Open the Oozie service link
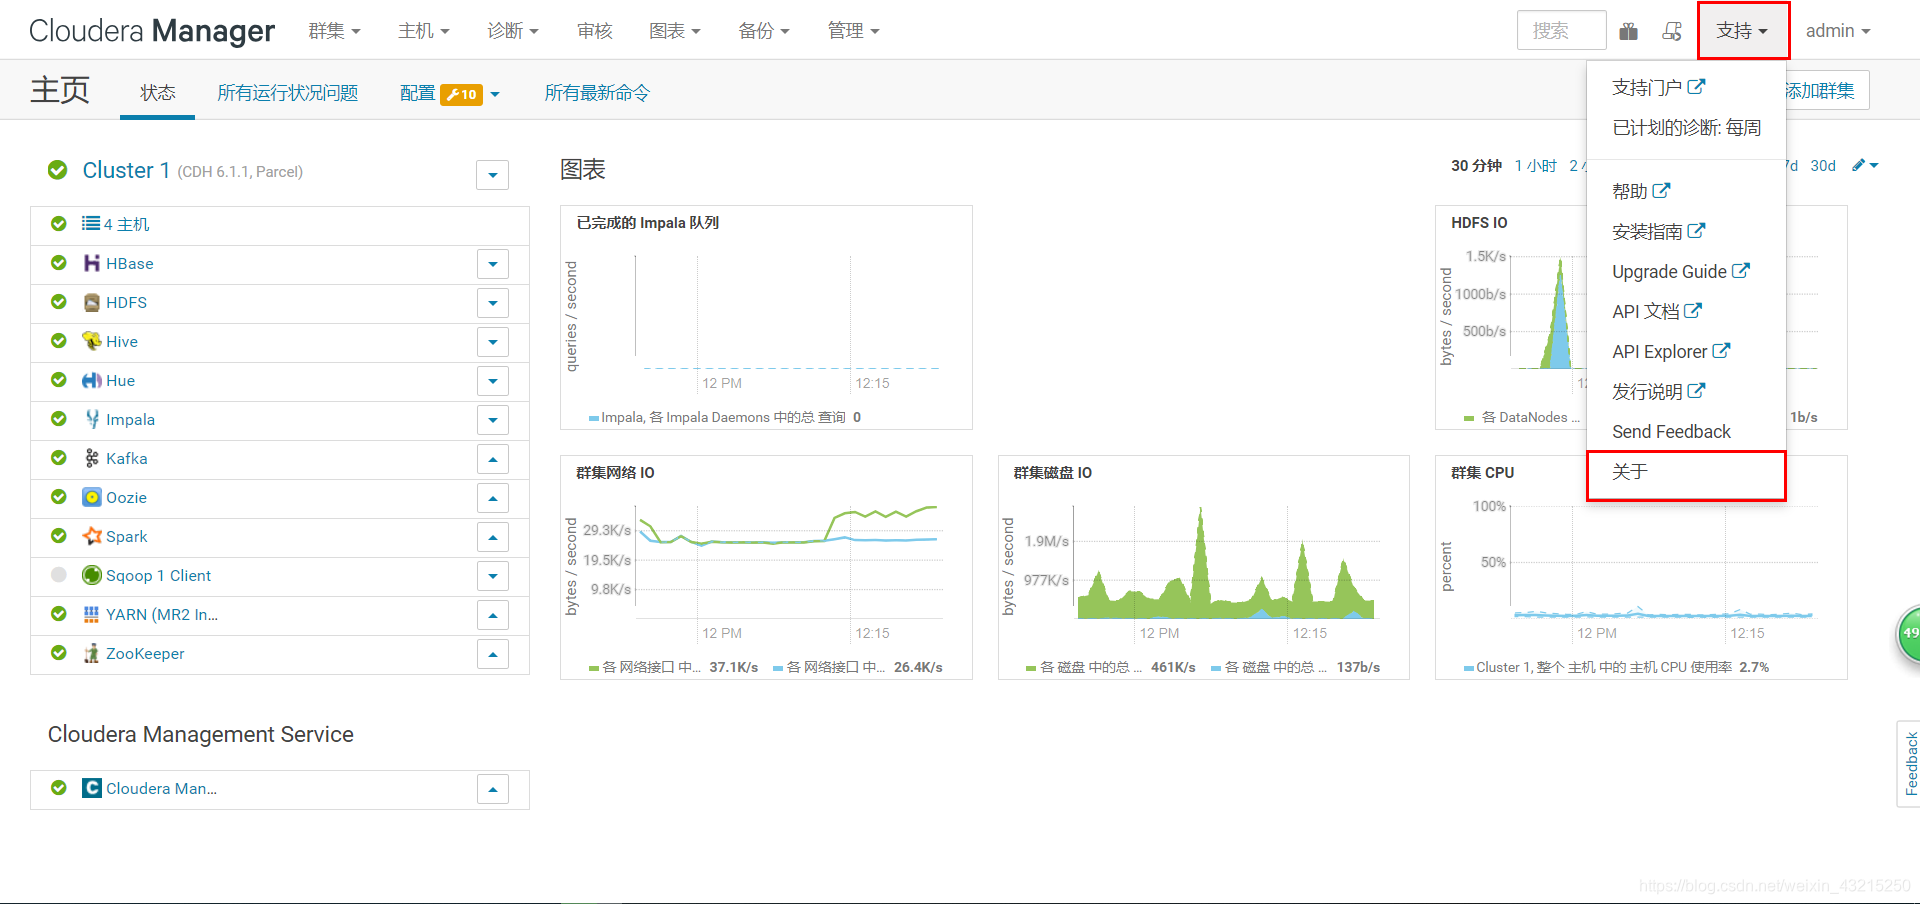The image size is (1920, 904). coord(126,497)
